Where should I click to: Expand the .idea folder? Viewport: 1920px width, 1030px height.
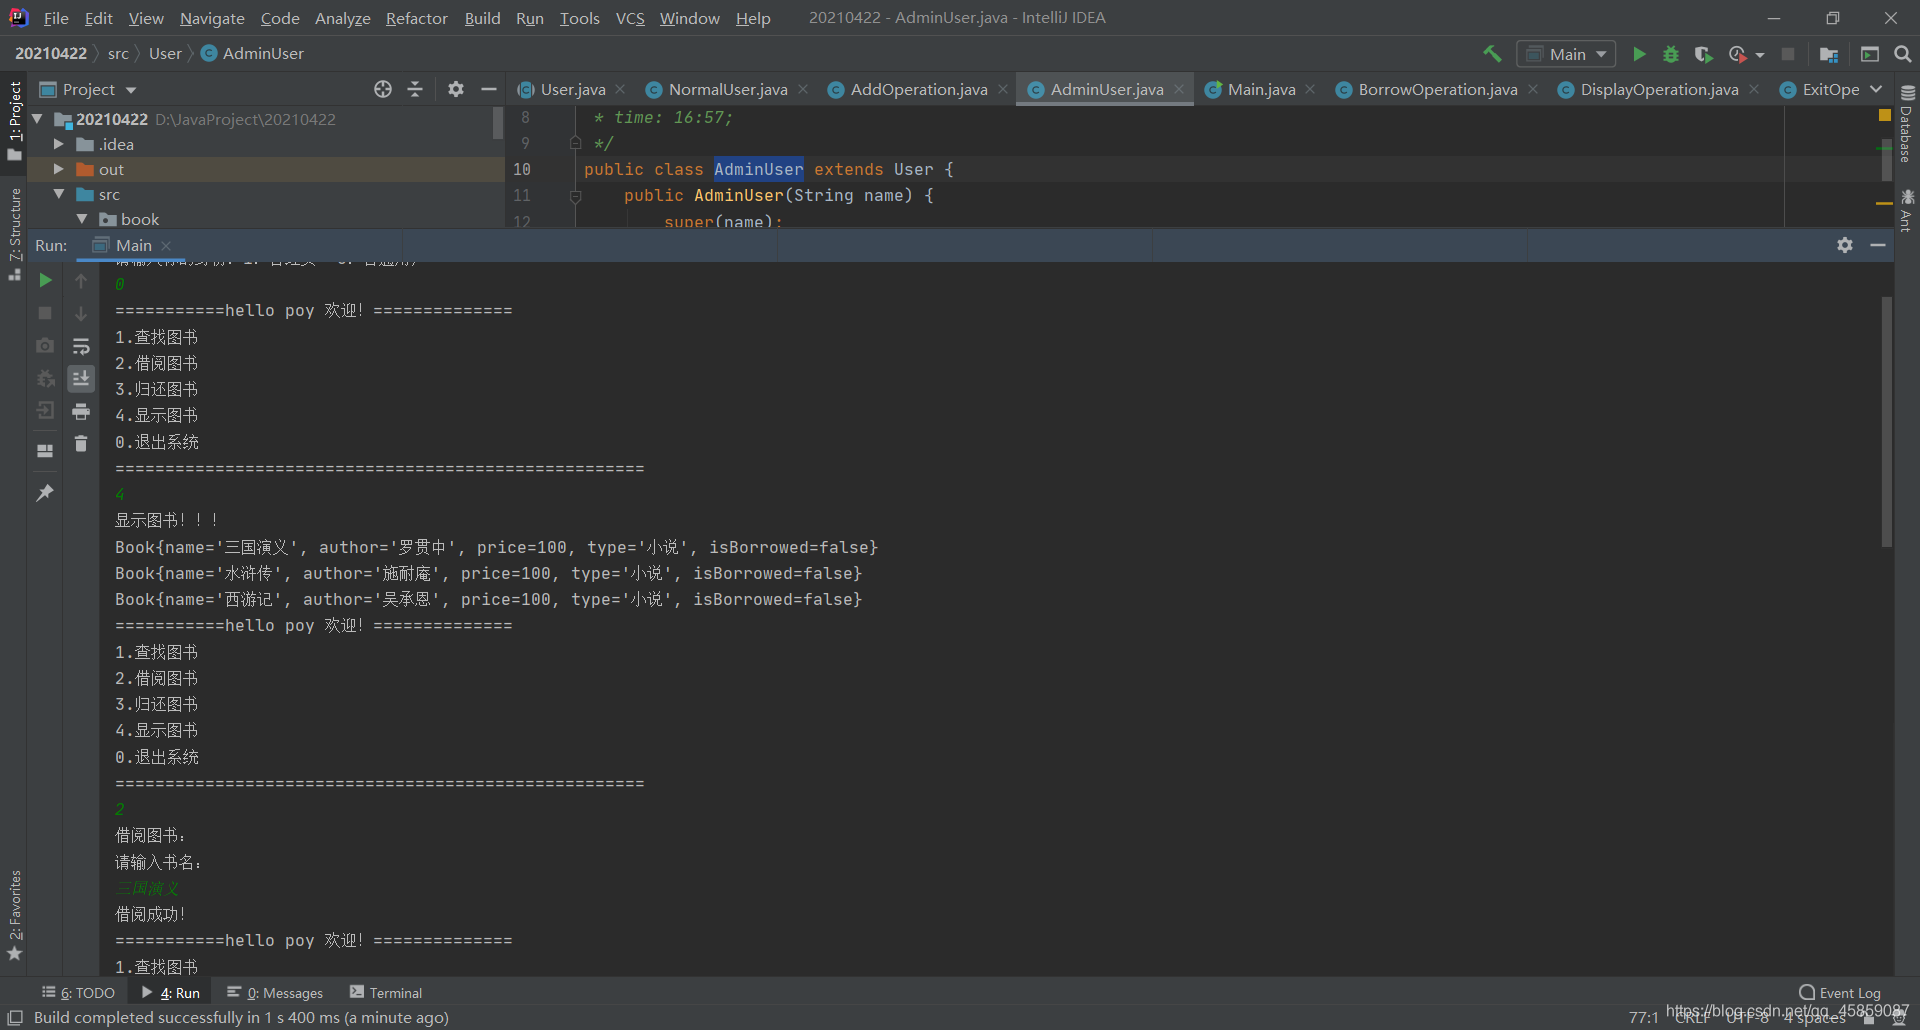pyautogui.click(x=58, y=144)
